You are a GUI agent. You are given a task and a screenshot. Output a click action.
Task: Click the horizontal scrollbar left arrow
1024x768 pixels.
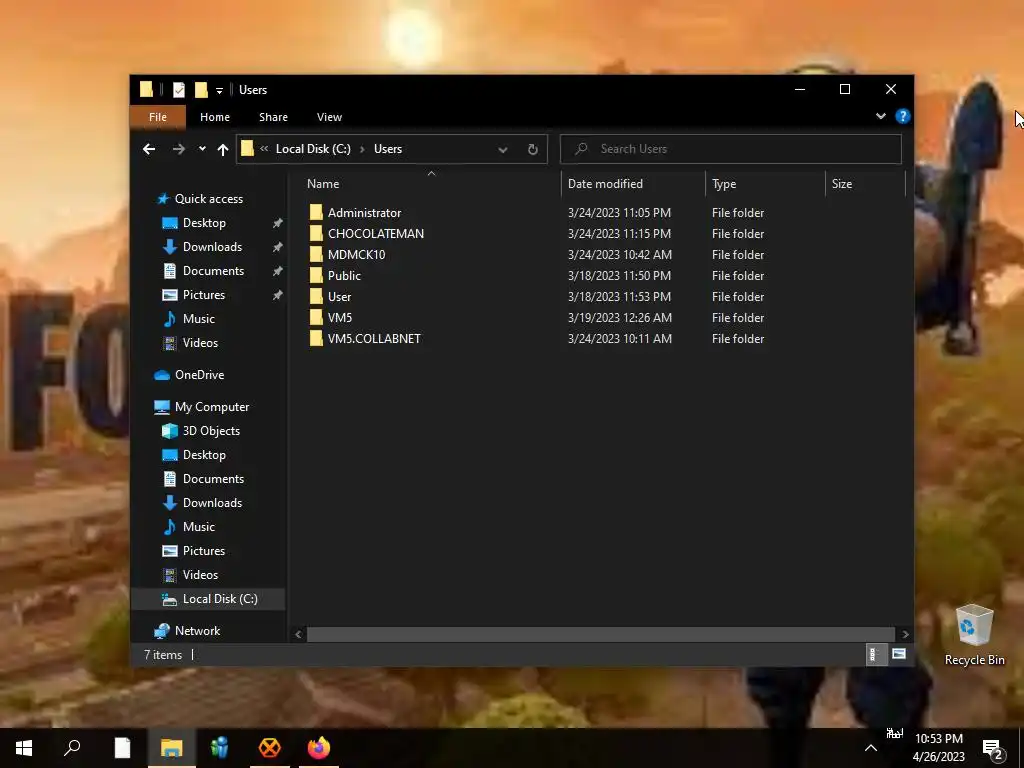pyautogui.click(x=298, y=634)
